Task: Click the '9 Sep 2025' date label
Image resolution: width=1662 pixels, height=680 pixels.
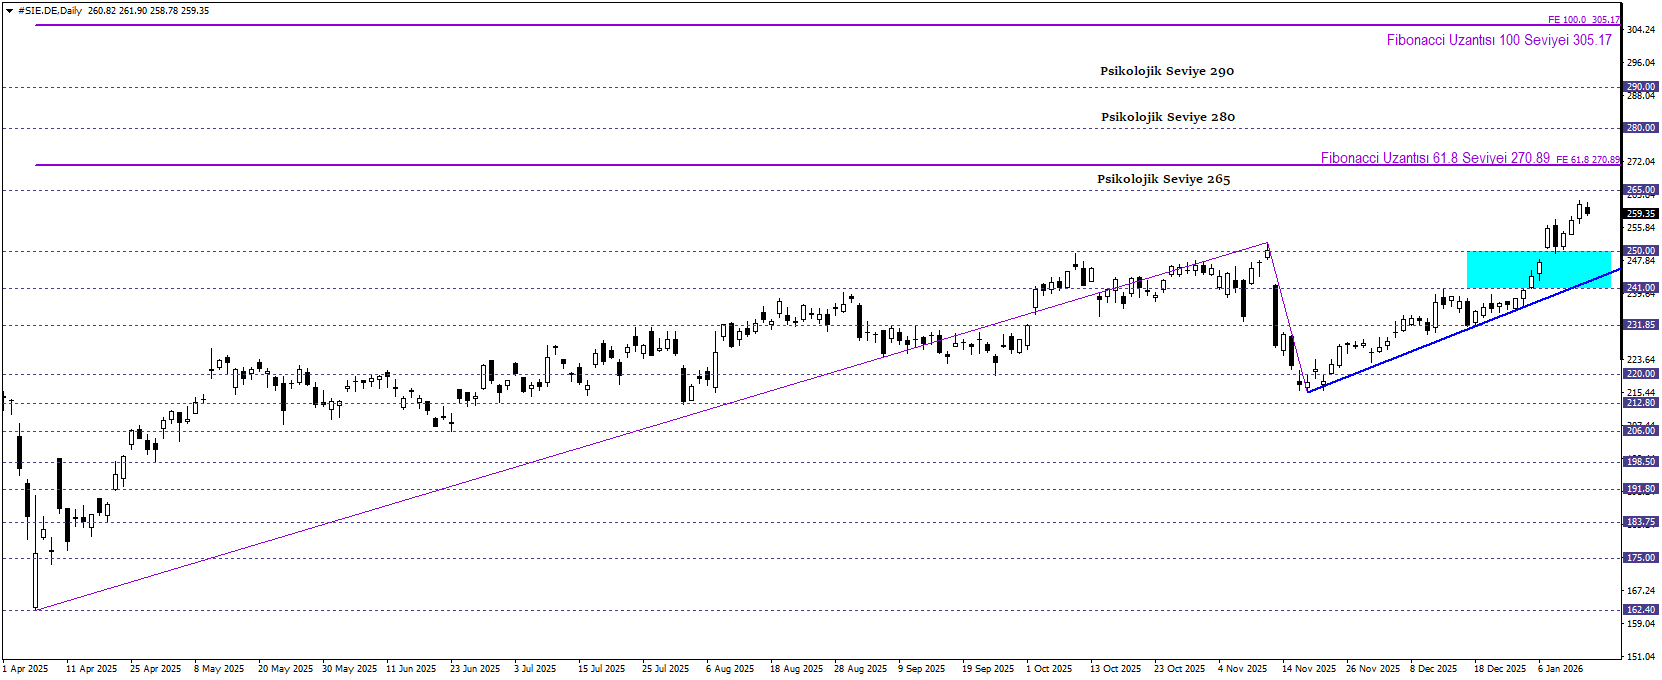Action: [921, 669]
